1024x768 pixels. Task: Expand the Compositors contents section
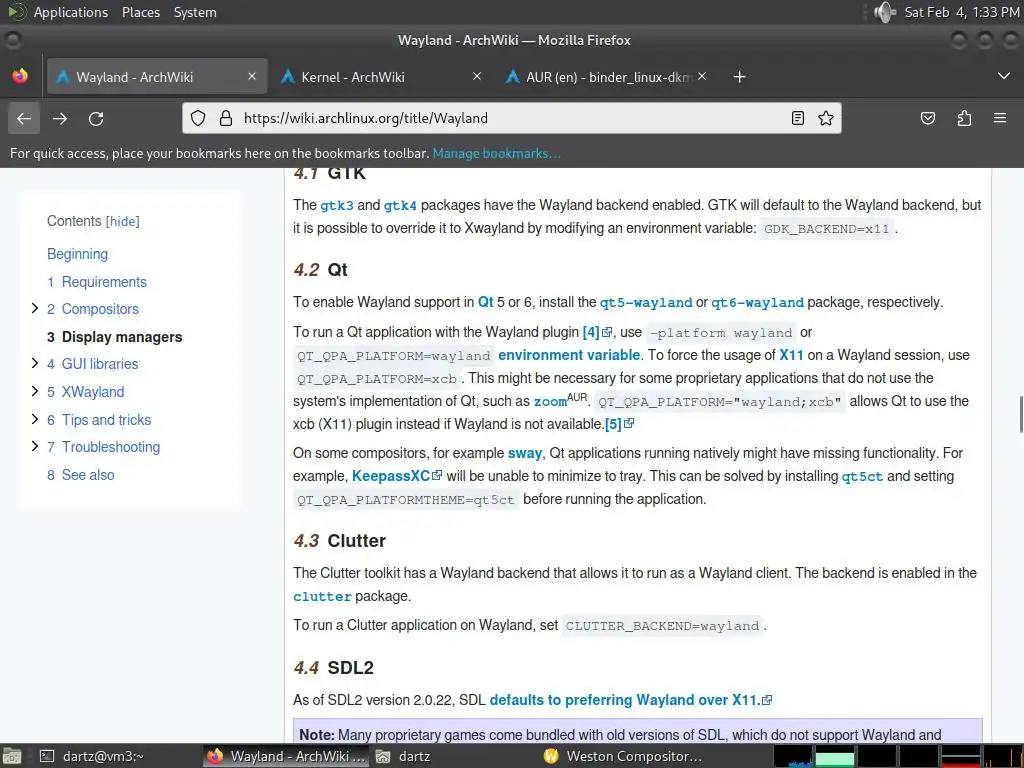[x=35, y=308]
